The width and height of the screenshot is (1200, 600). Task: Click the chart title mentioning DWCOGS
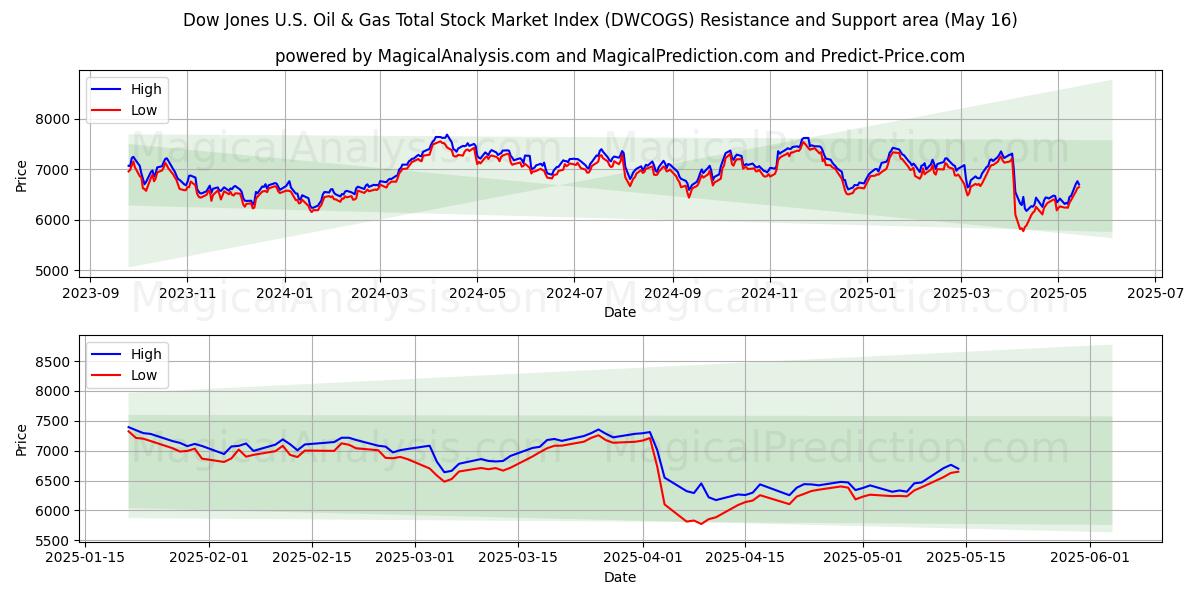click(600, 20)
